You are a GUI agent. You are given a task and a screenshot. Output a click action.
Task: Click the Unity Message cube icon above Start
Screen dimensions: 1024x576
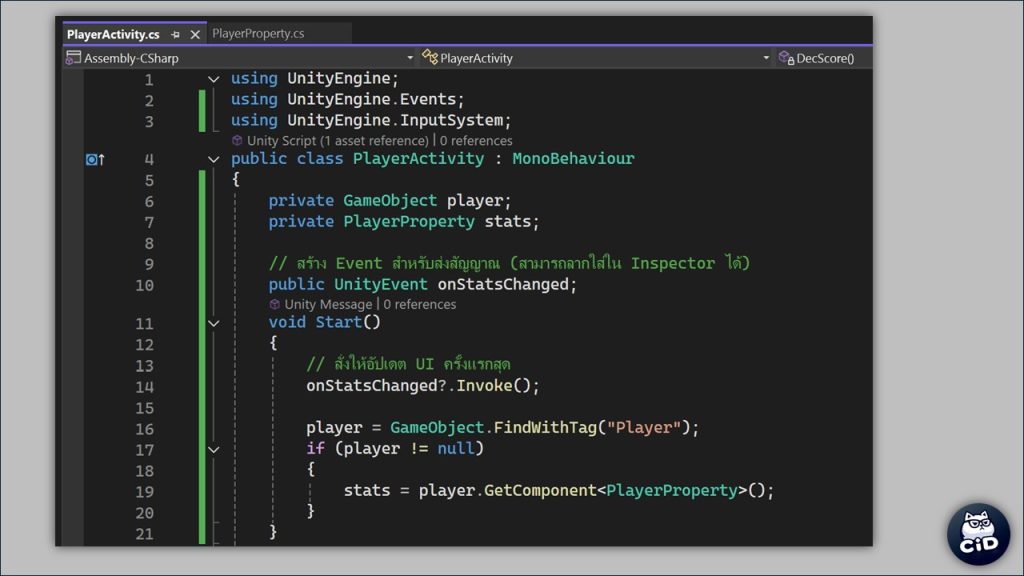tap(275, 304)
